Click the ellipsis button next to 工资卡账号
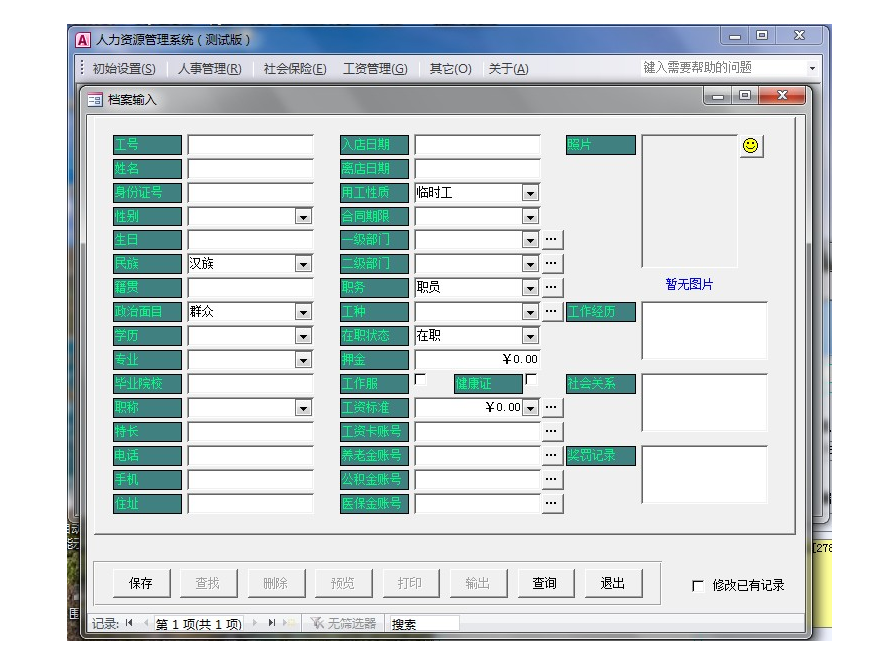Viewport: 880px width, 666px height. coord(552,432)
